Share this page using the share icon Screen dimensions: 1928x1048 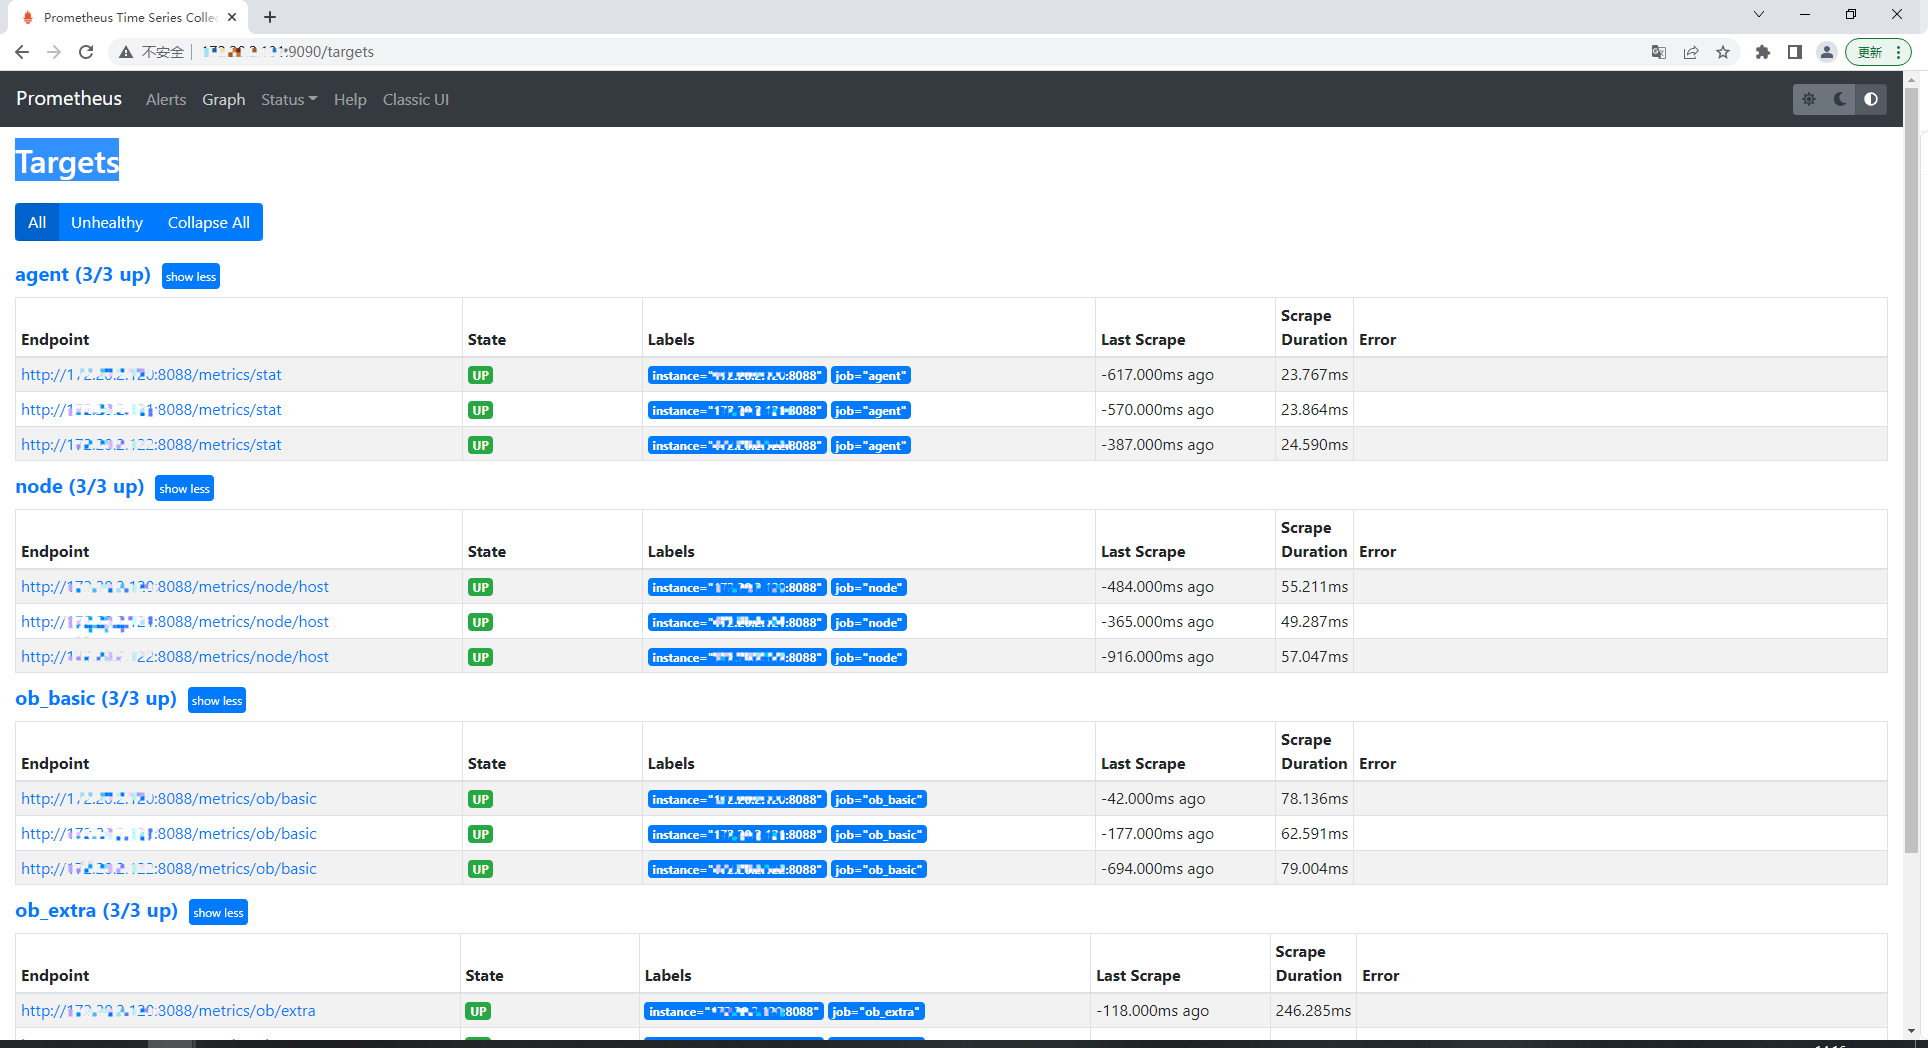point(1691,52)
